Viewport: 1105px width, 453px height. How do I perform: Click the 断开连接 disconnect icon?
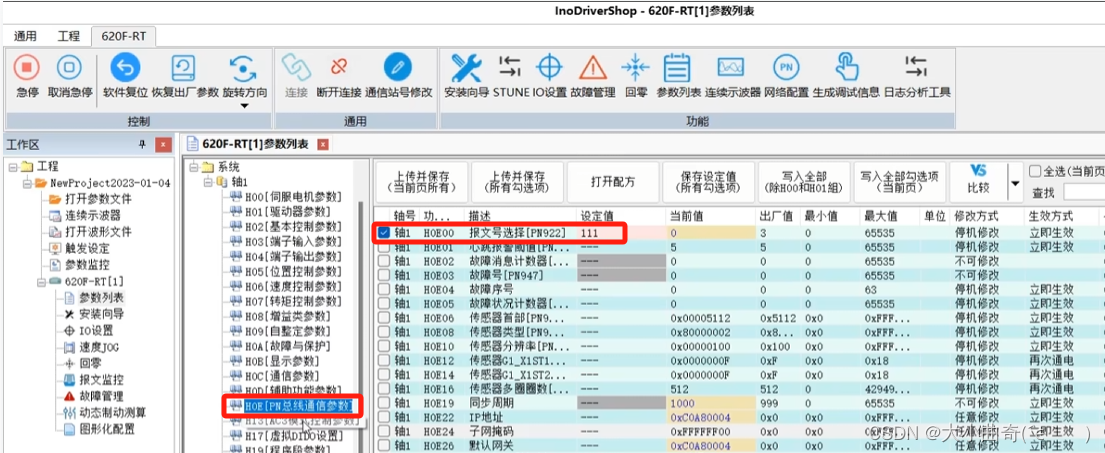339,68
